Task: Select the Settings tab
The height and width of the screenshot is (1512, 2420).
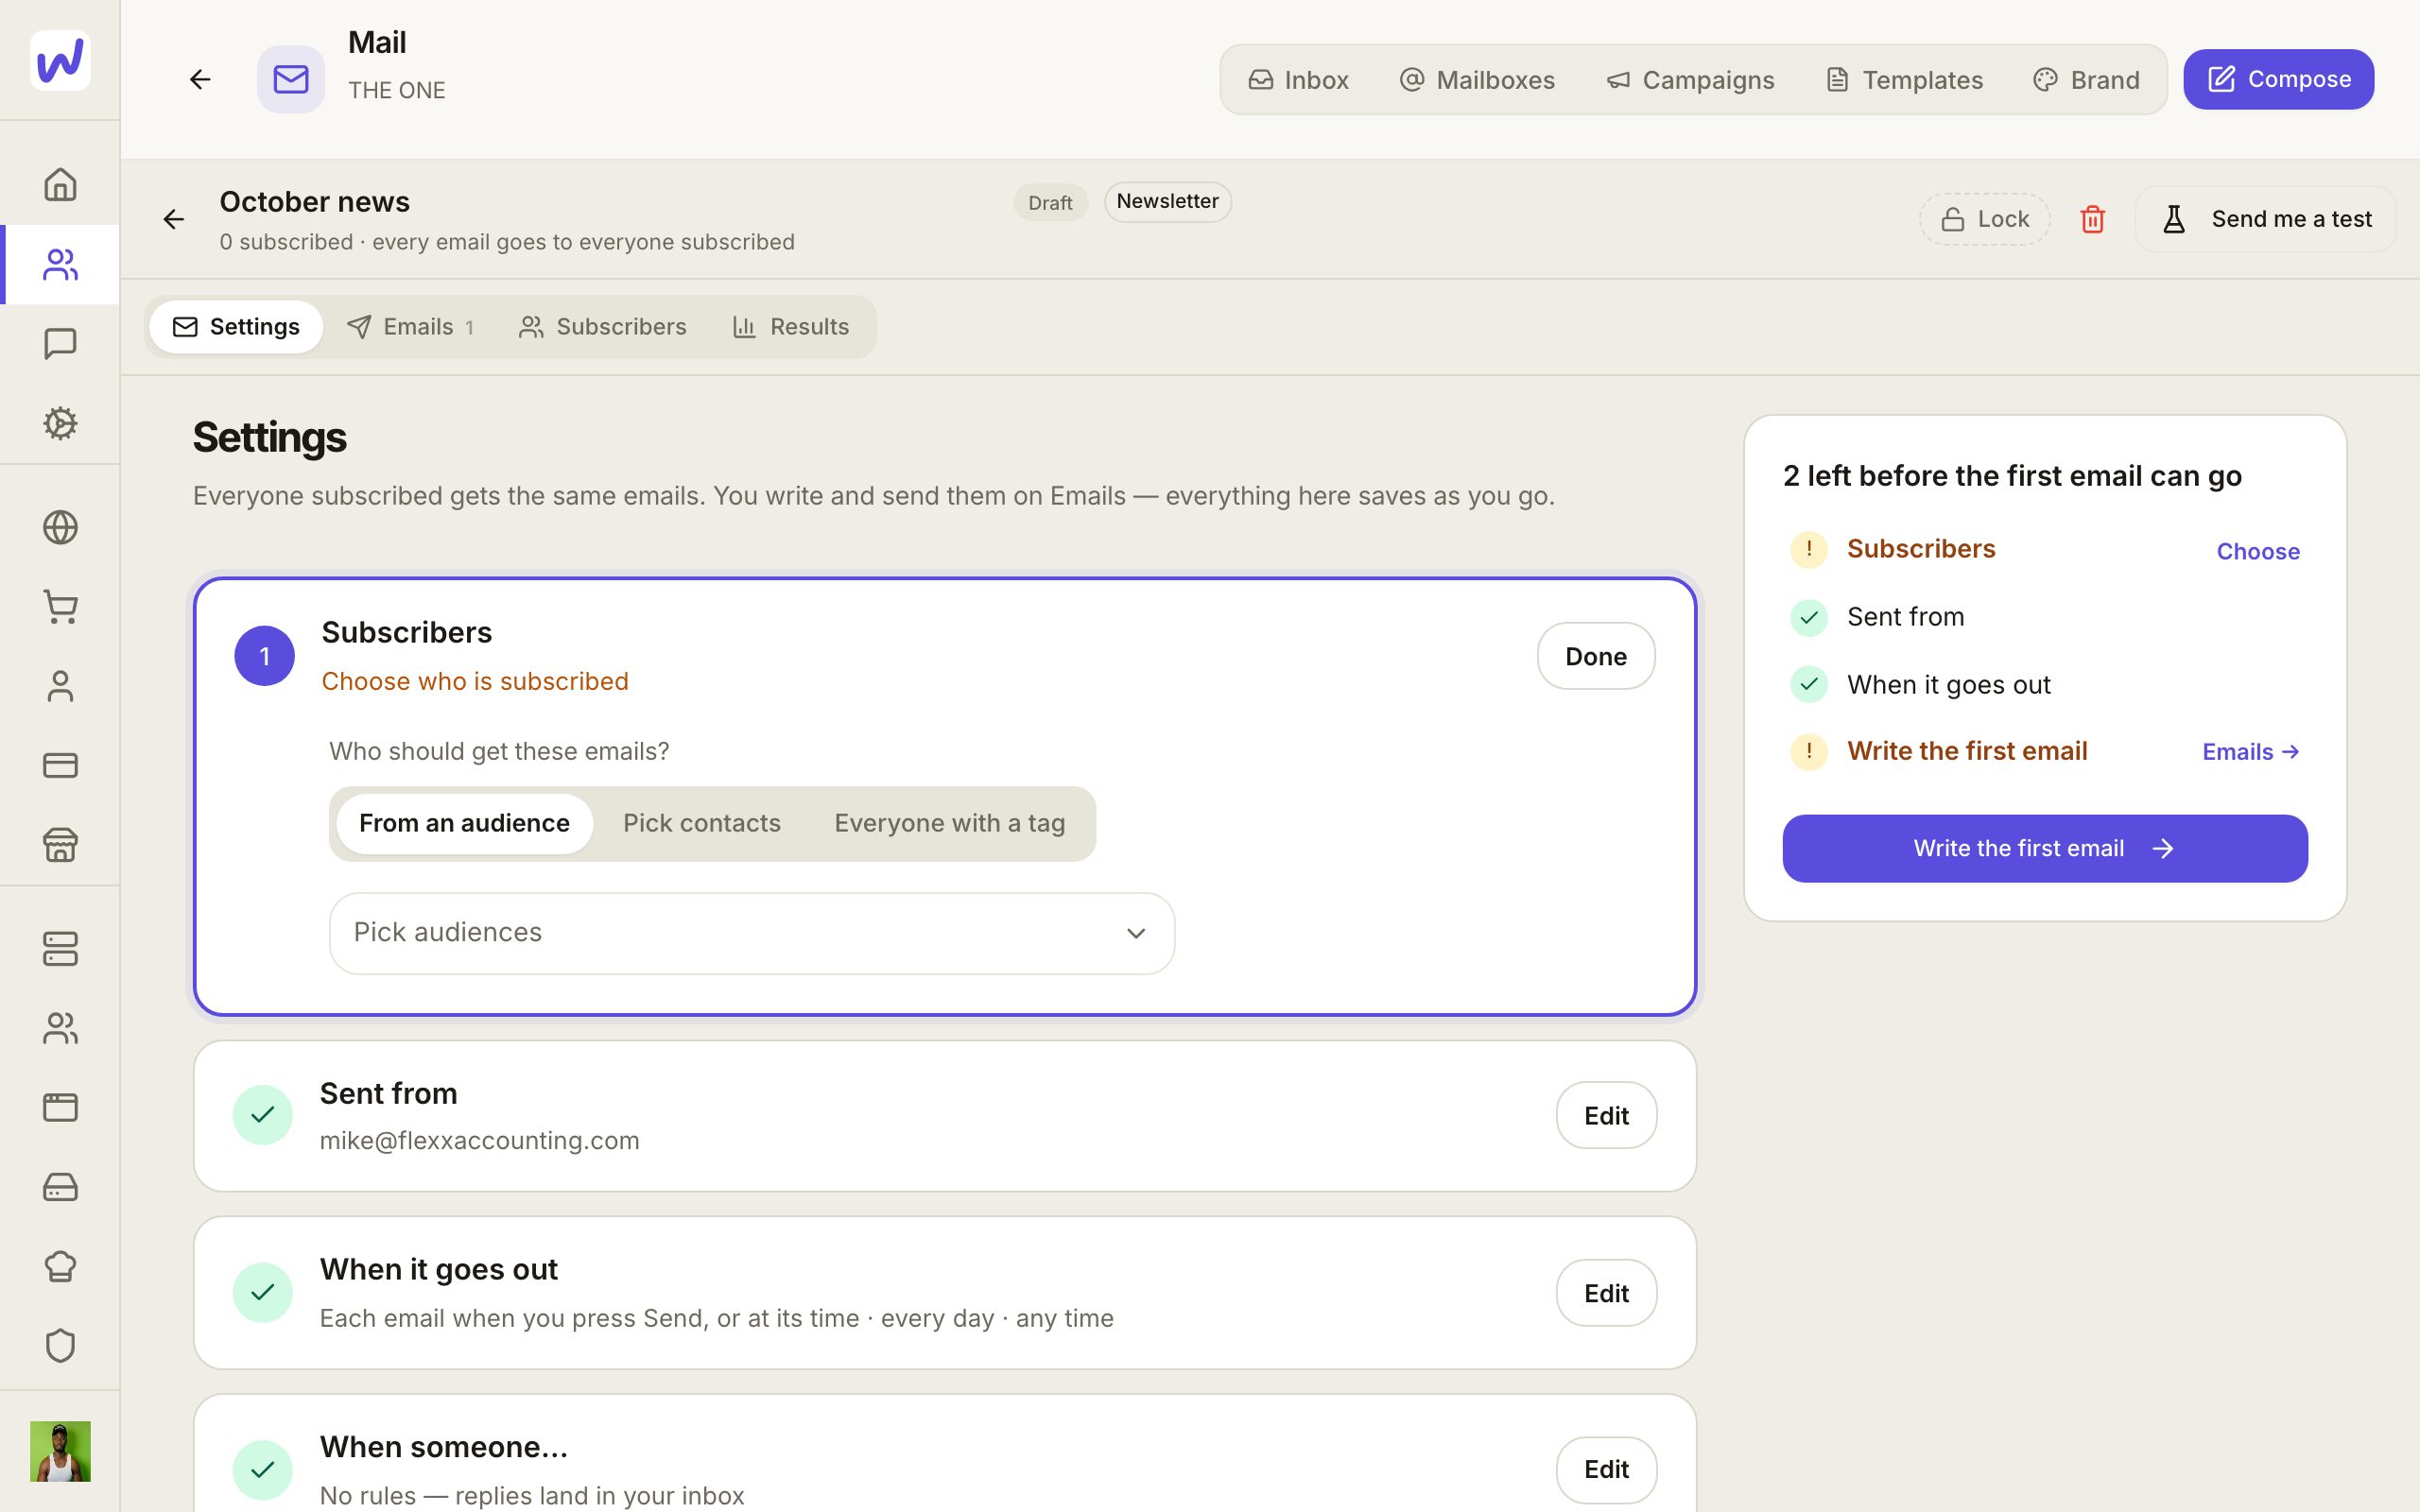Action: pyautogui.click(x=236, y=327)
